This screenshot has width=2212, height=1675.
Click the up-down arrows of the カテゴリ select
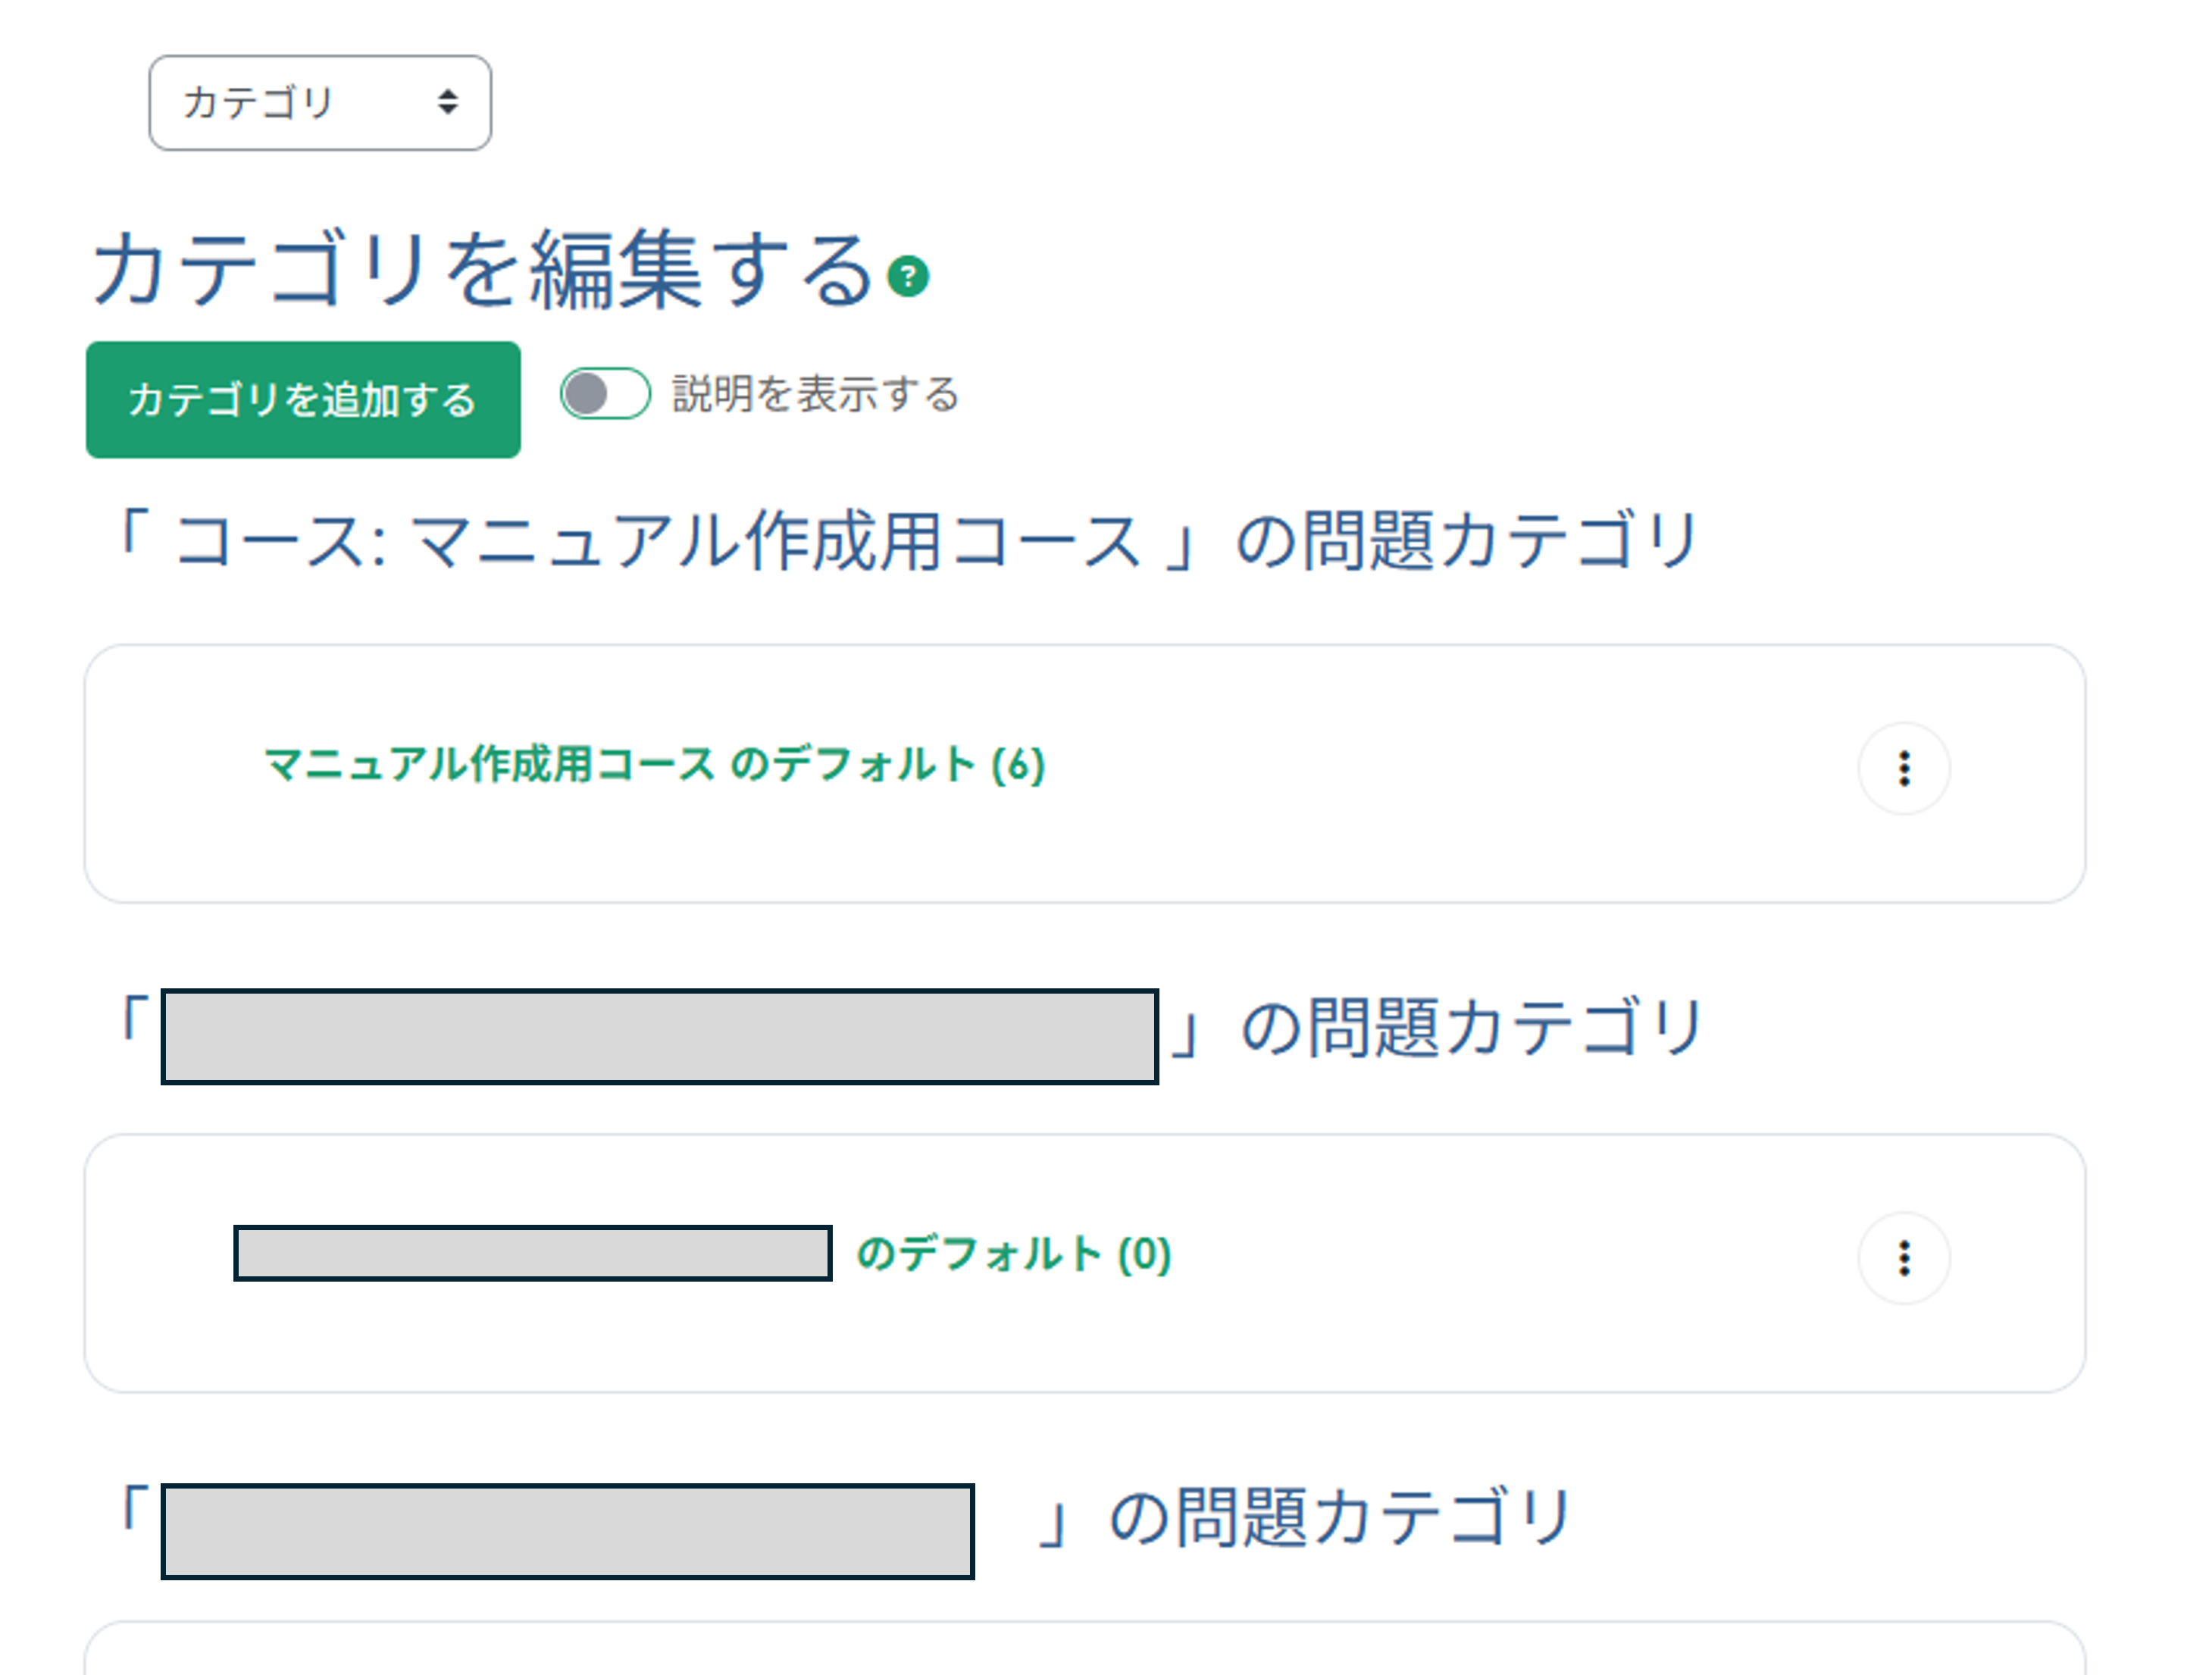tap(447, 102)
